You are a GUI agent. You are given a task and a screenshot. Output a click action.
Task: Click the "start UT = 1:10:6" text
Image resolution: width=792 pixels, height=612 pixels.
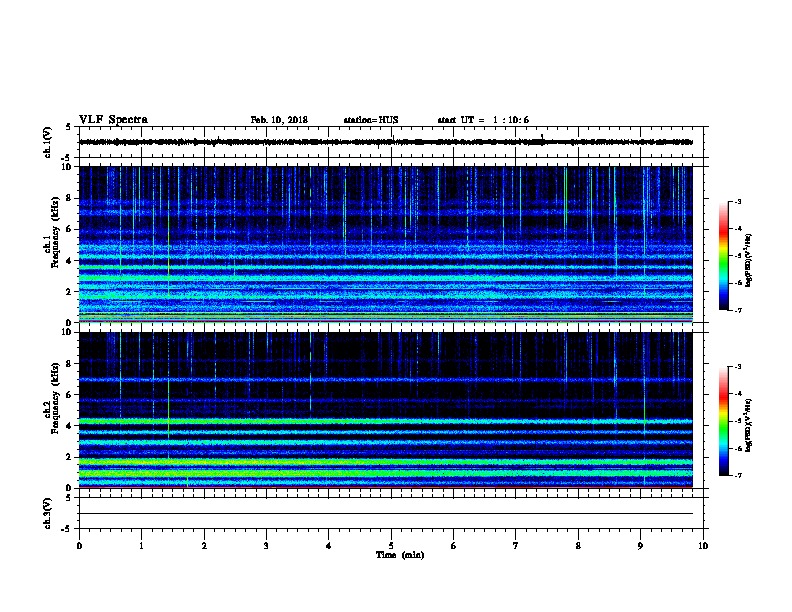483,120
